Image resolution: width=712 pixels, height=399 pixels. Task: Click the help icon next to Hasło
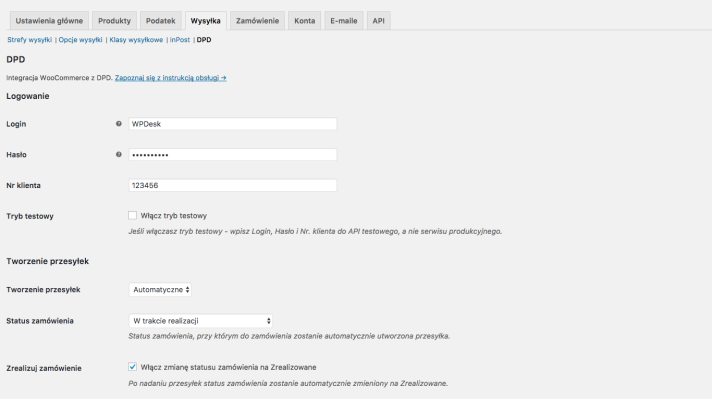[x=119, y=154]
